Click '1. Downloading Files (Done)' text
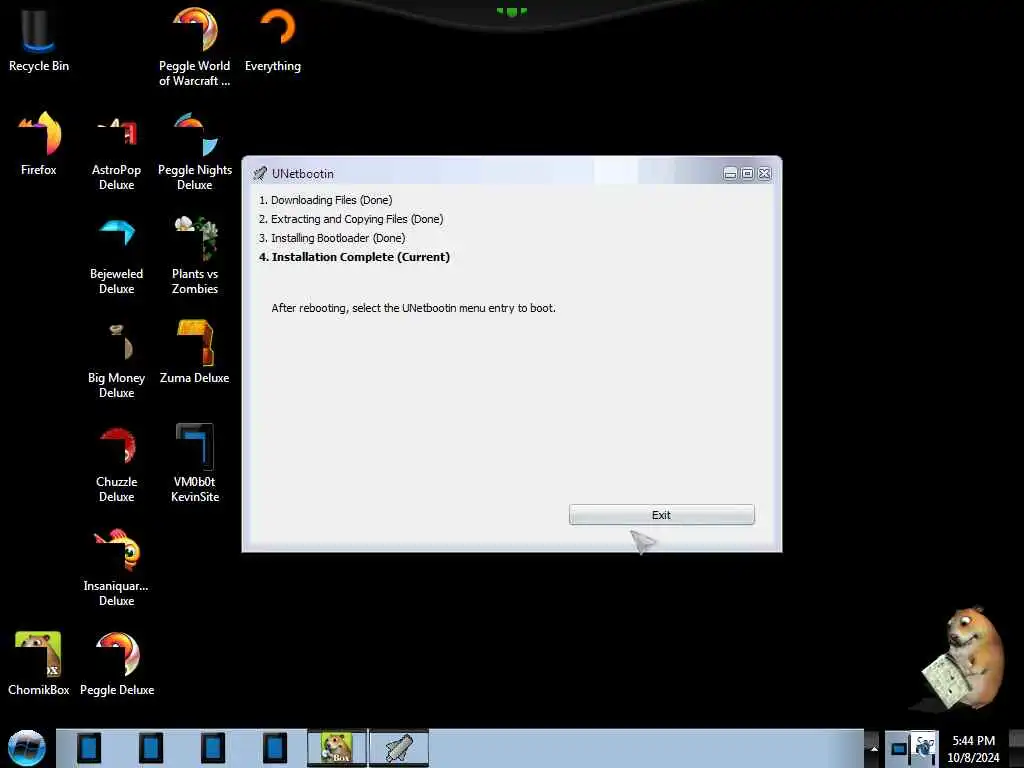This screenshot has width=1024, height=768. click(x=325, y=200)
